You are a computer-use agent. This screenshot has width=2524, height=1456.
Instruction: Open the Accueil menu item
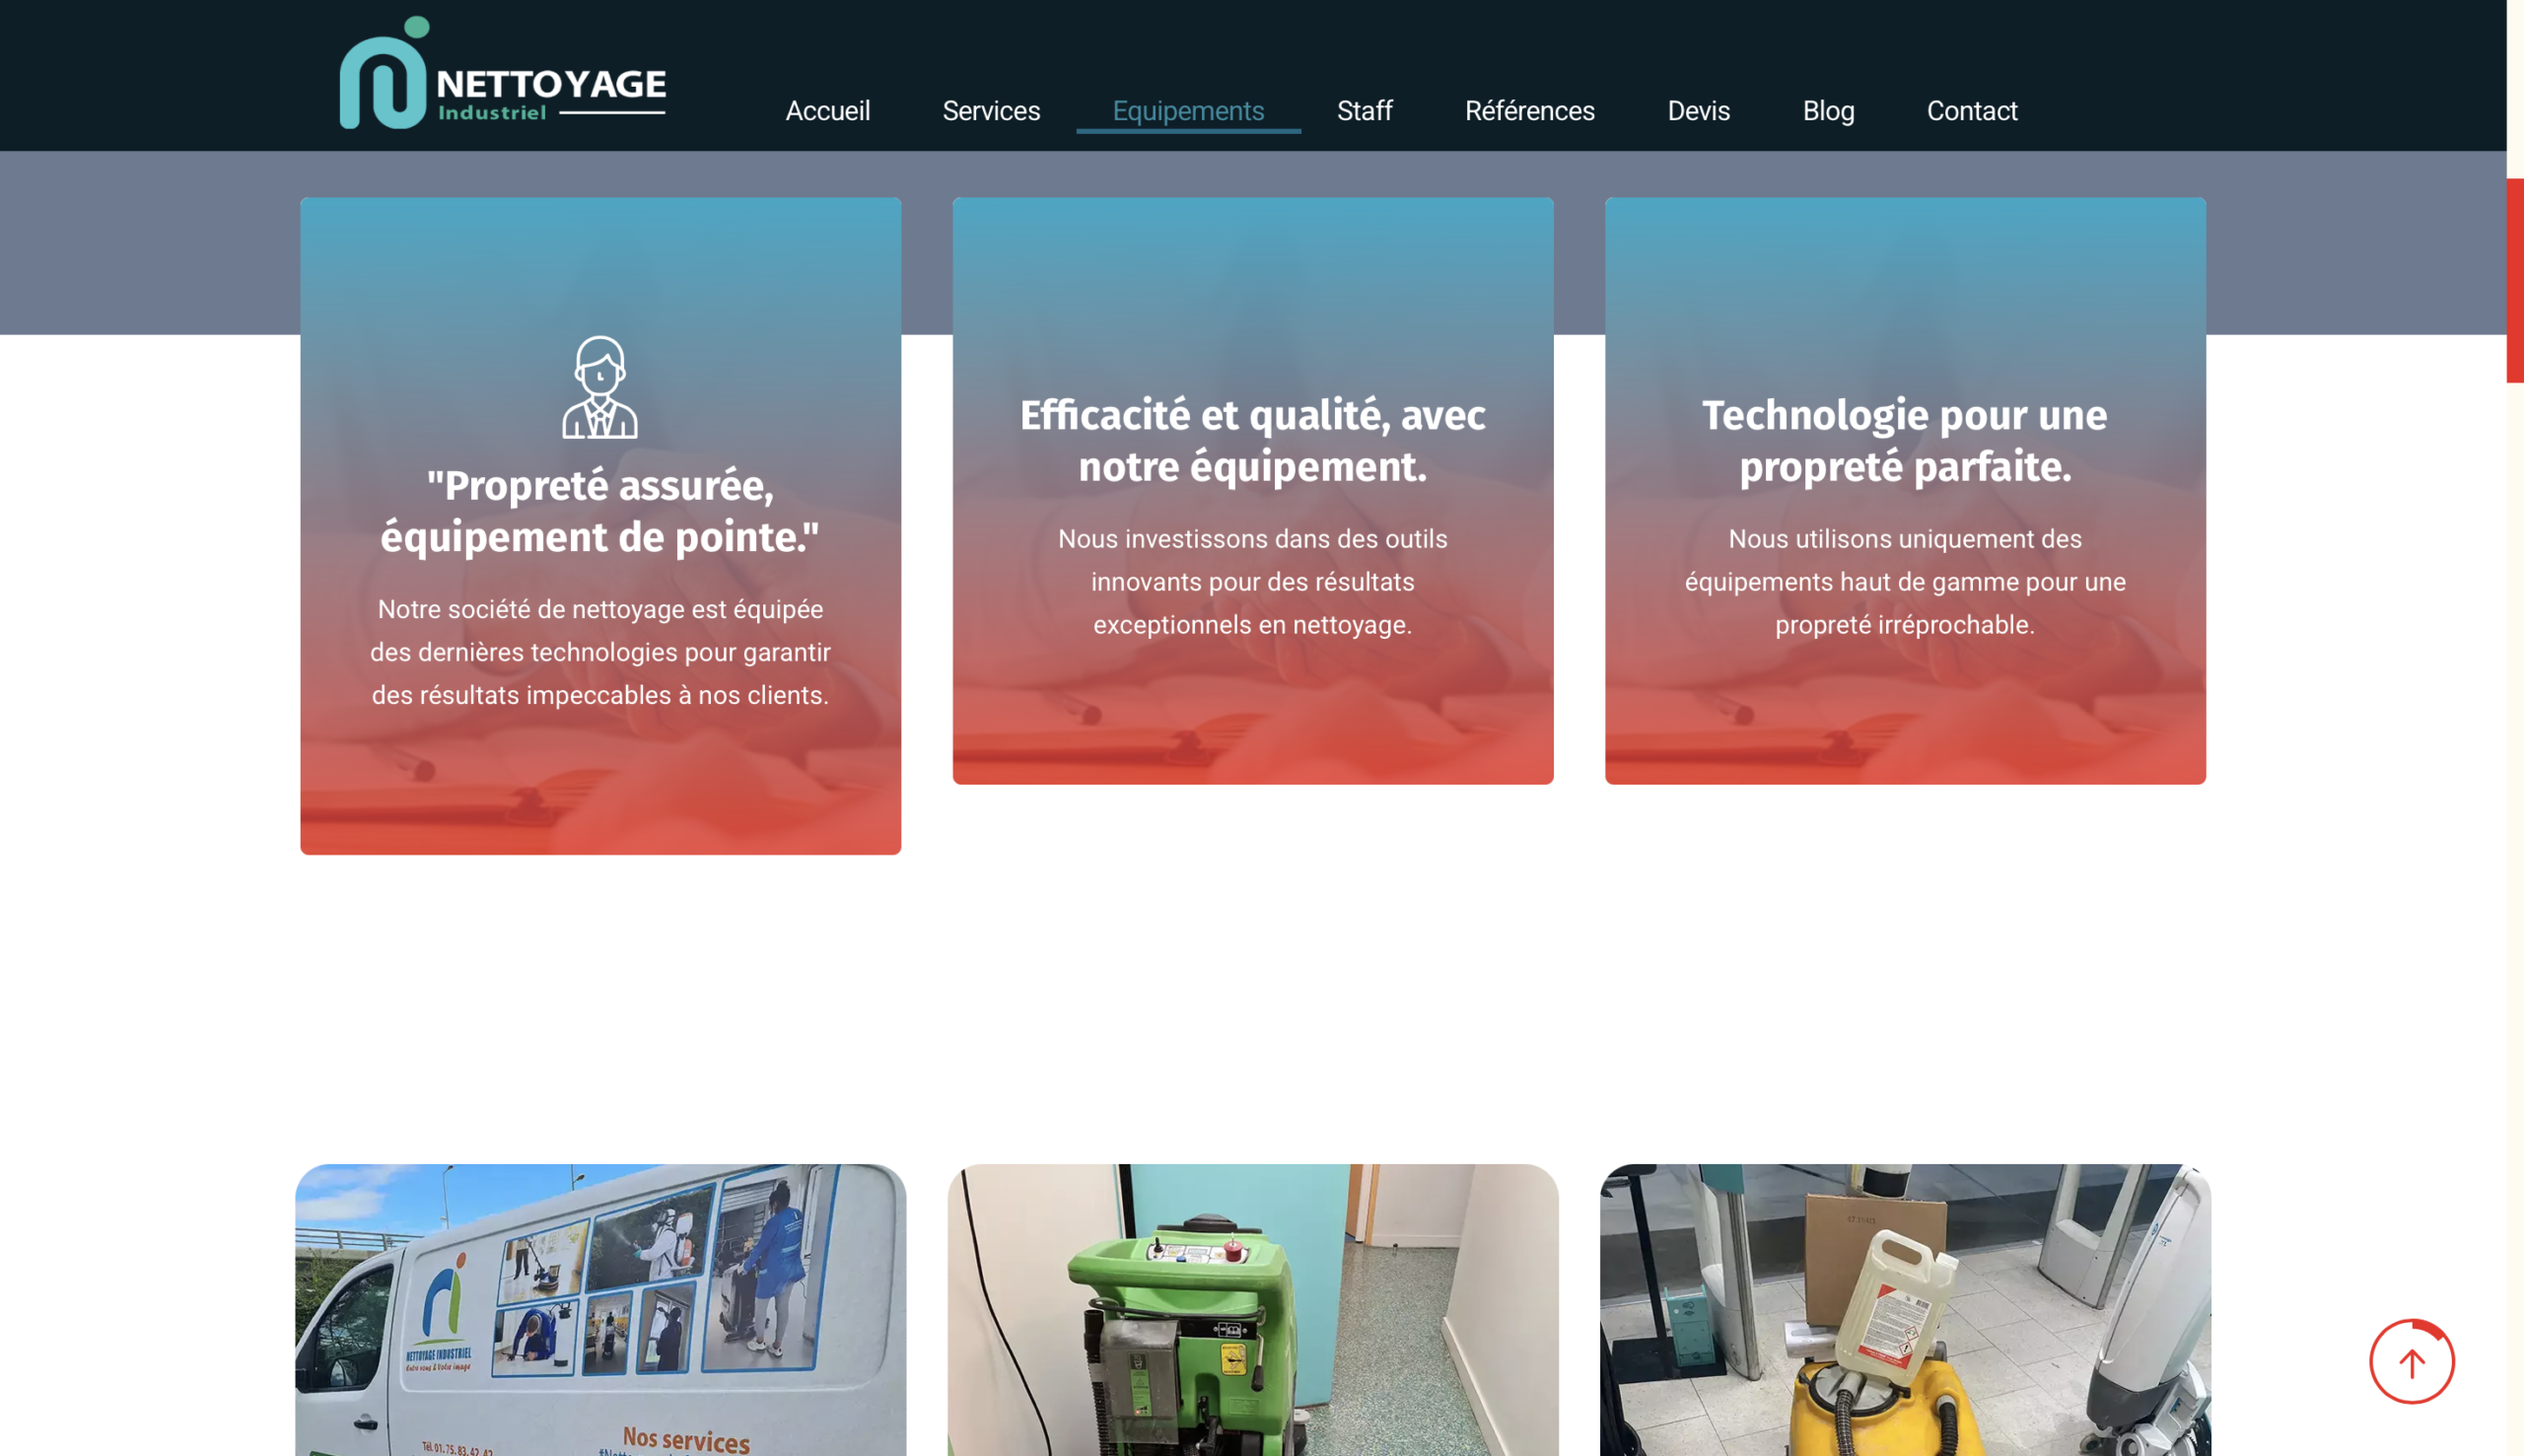(x=827, y=111)
